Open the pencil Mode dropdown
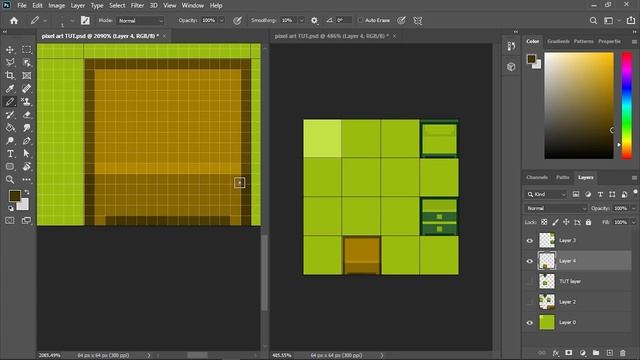The height and width of the screenshot is (360, 640). pyautogui.click(x=141, y=20)
